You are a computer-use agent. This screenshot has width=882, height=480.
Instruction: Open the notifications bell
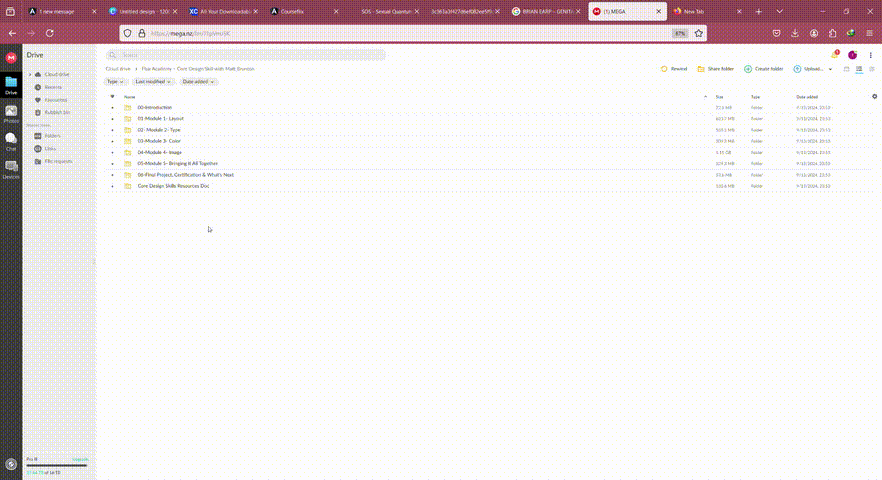coord(835,55)
